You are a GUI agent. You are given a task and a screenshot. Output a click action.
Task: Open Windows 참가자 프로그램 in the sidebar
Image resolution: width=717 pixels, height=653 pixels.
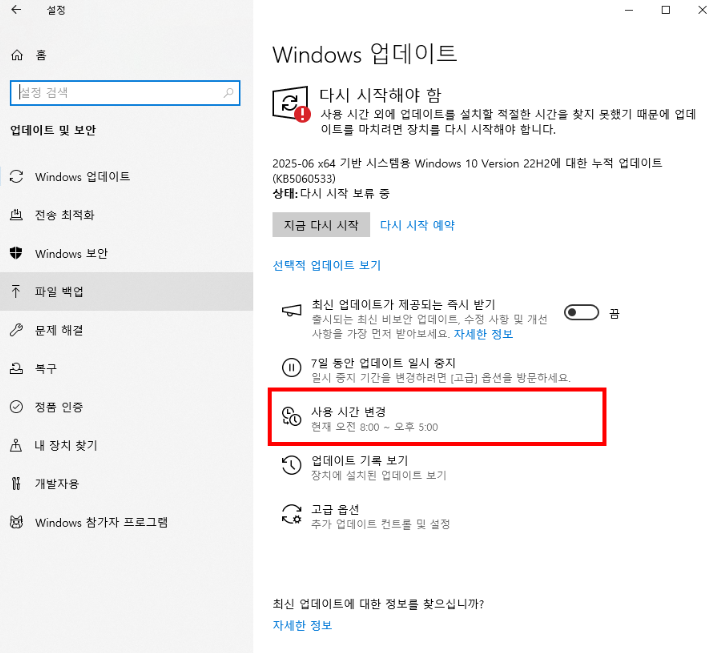point(126,522)
